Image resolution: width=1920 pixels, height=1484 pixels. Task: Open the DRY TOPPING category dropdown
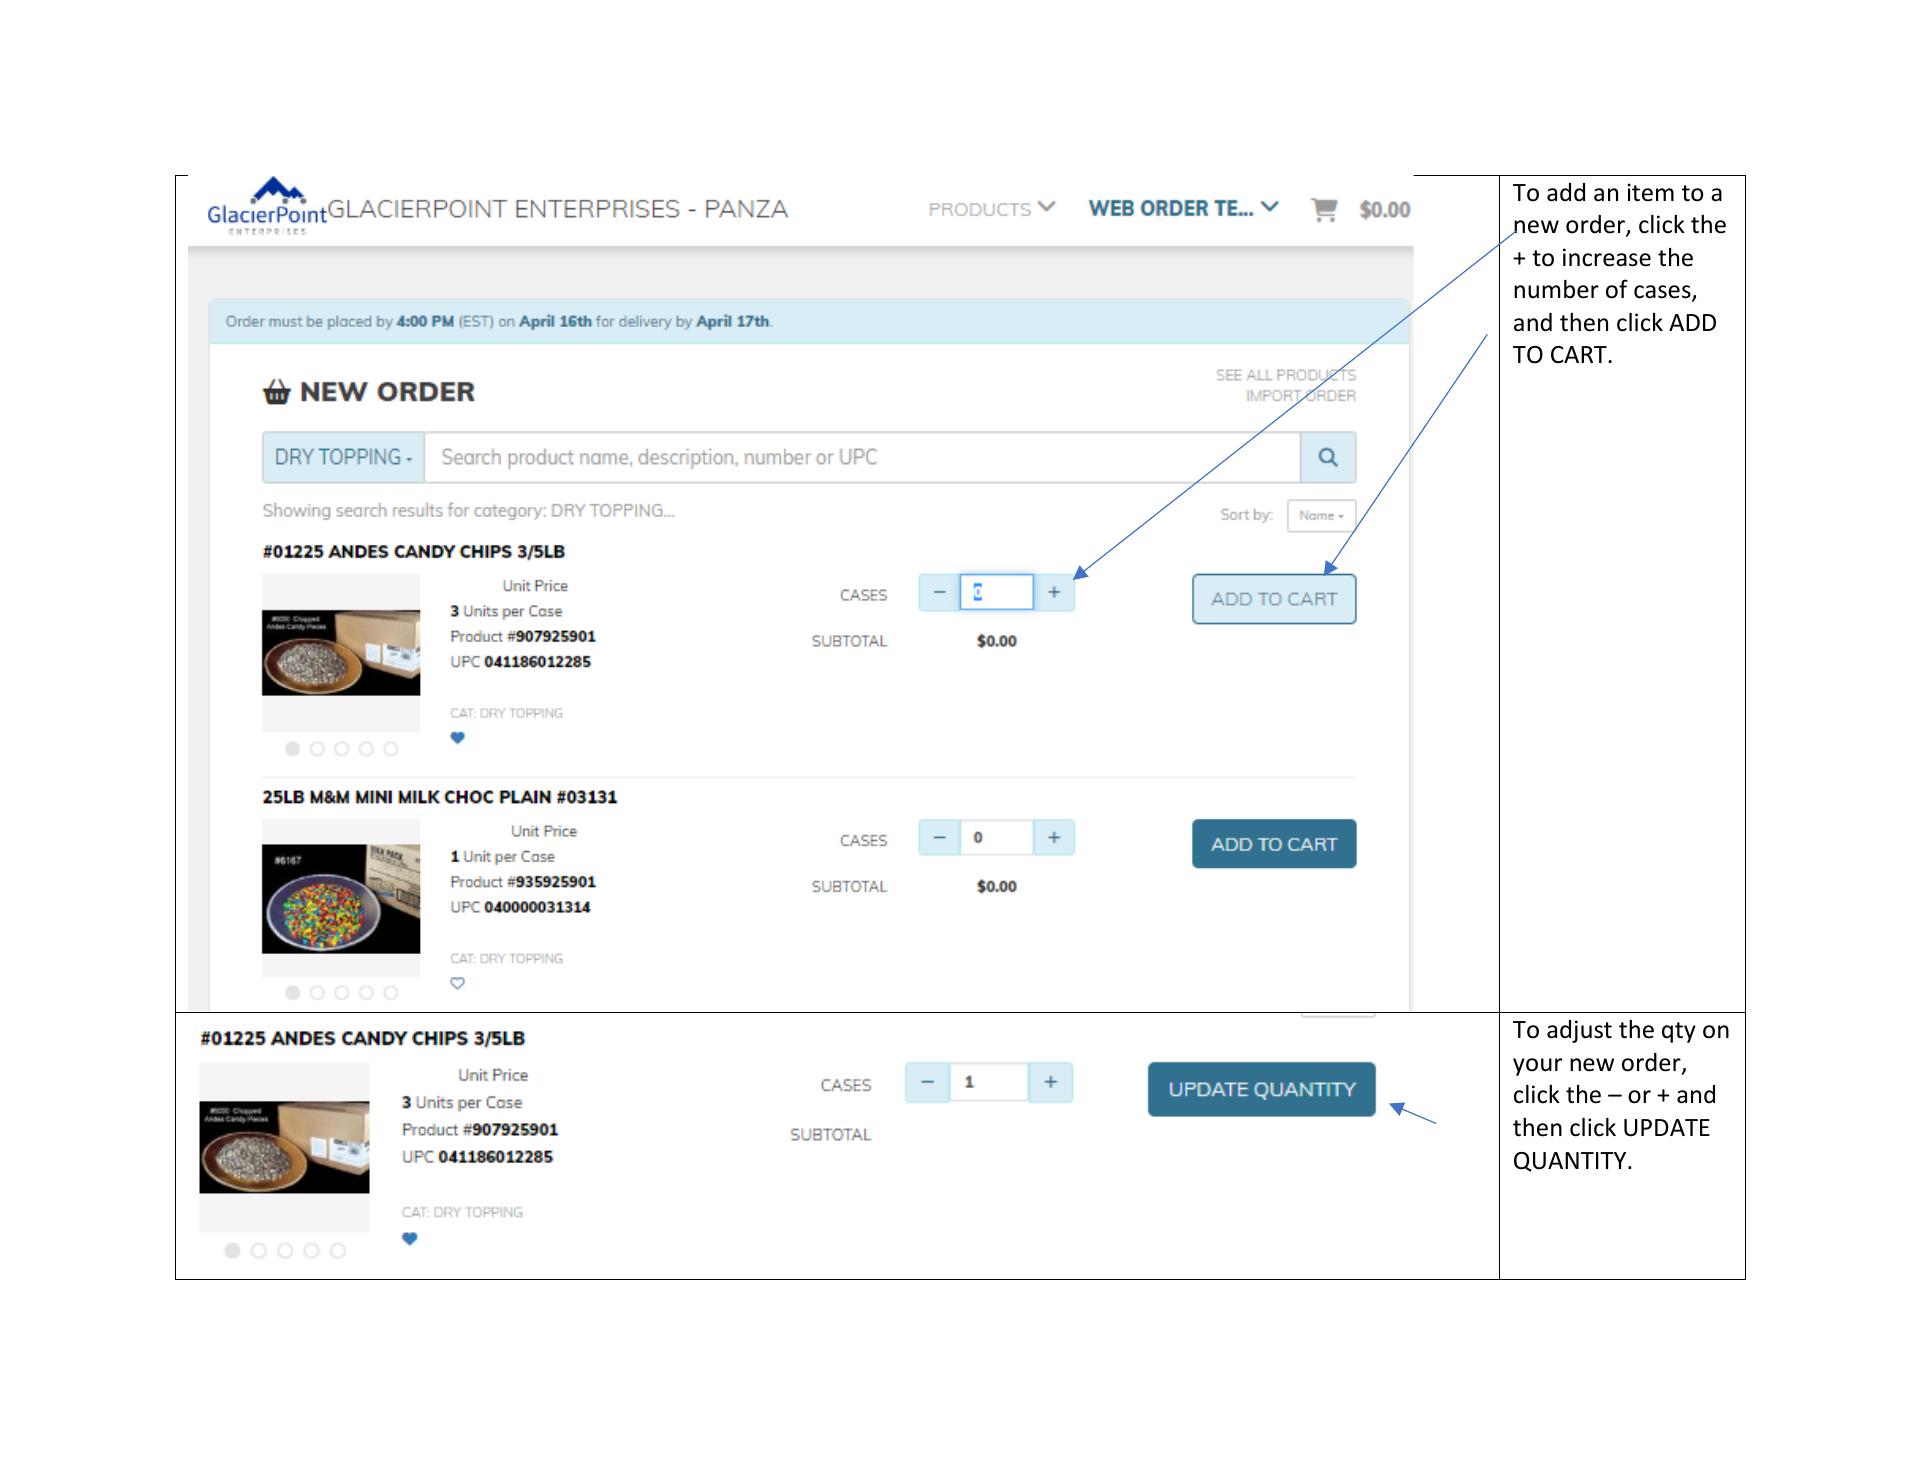(x=343, y=457)
